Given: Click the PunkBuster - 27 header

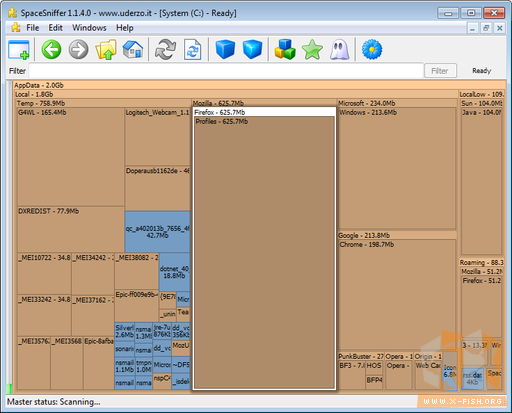Looking at the screenshot, I should click(361, 356).
